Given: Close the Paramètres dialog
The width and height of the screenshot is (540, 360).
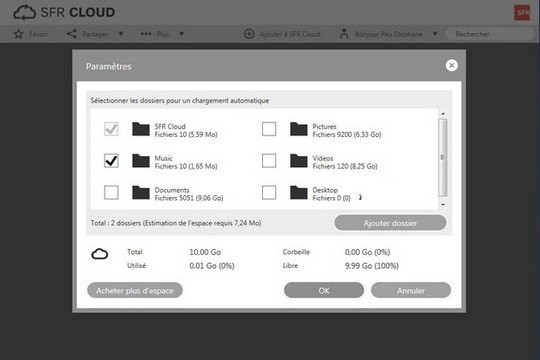Looking at the screenshot, I should (451, 65).
